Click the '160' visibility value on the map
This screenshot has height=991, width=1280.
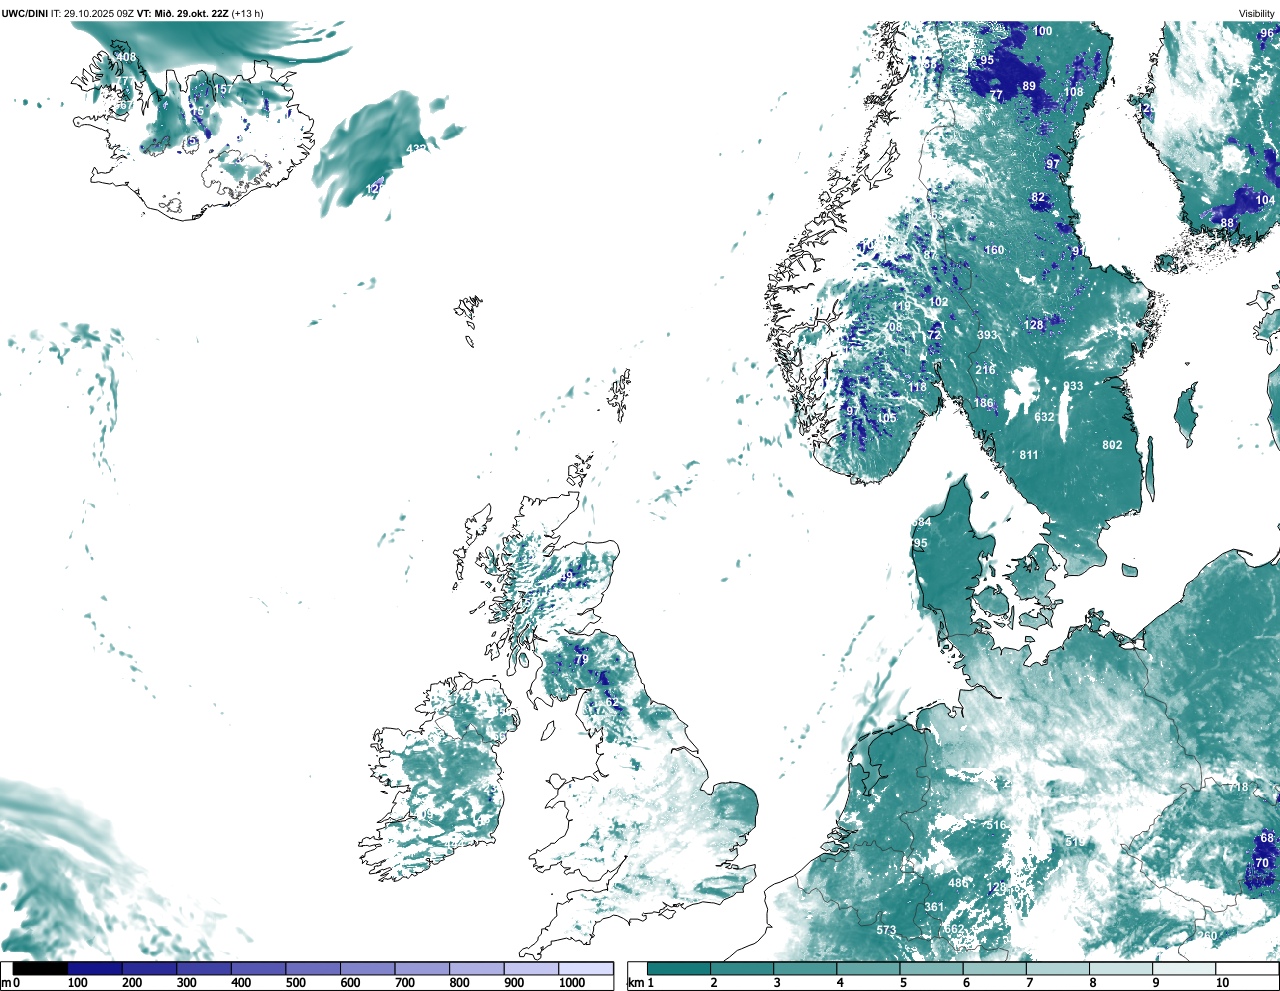[x=994, y=250]
